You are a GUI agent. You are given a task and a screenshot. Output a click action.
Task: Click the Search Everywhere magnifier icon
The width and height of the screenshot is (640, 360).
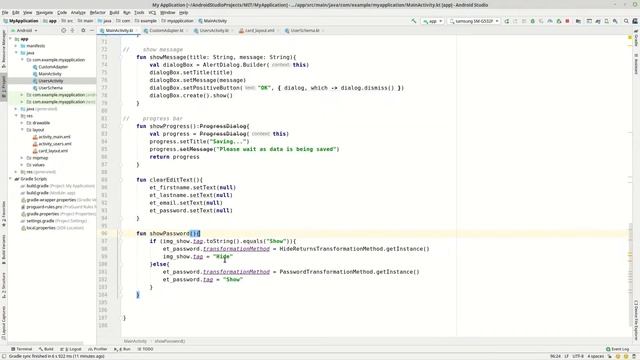pyautogui.click(x=626, y=21)
